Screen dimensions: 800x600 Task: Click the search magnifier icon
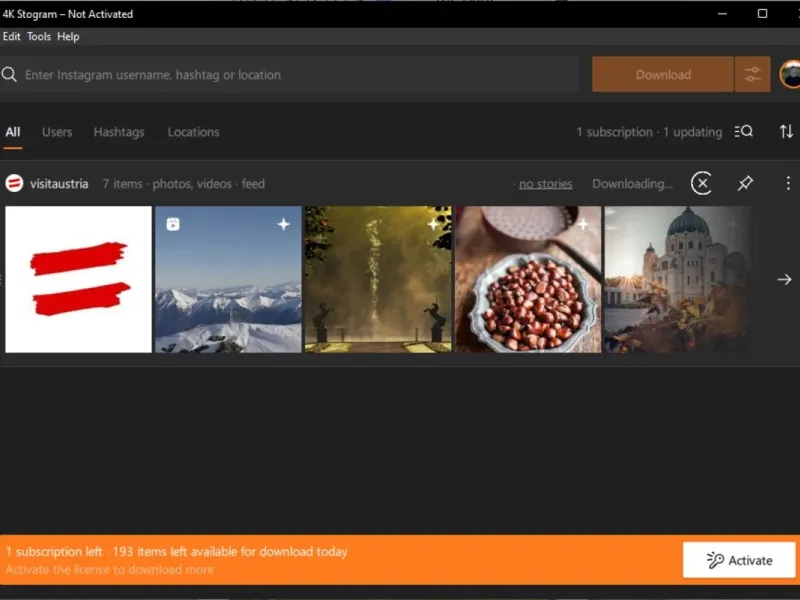click(x=9, y=74)
